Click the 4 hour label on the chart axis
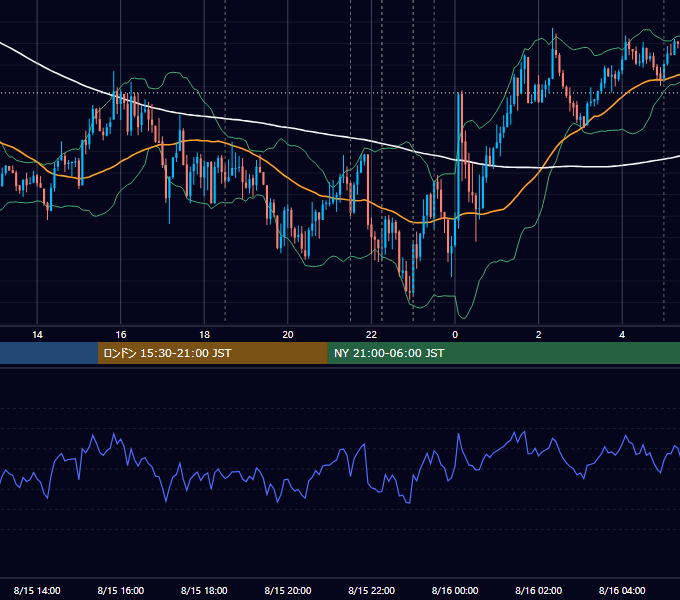 coord(622,335)
